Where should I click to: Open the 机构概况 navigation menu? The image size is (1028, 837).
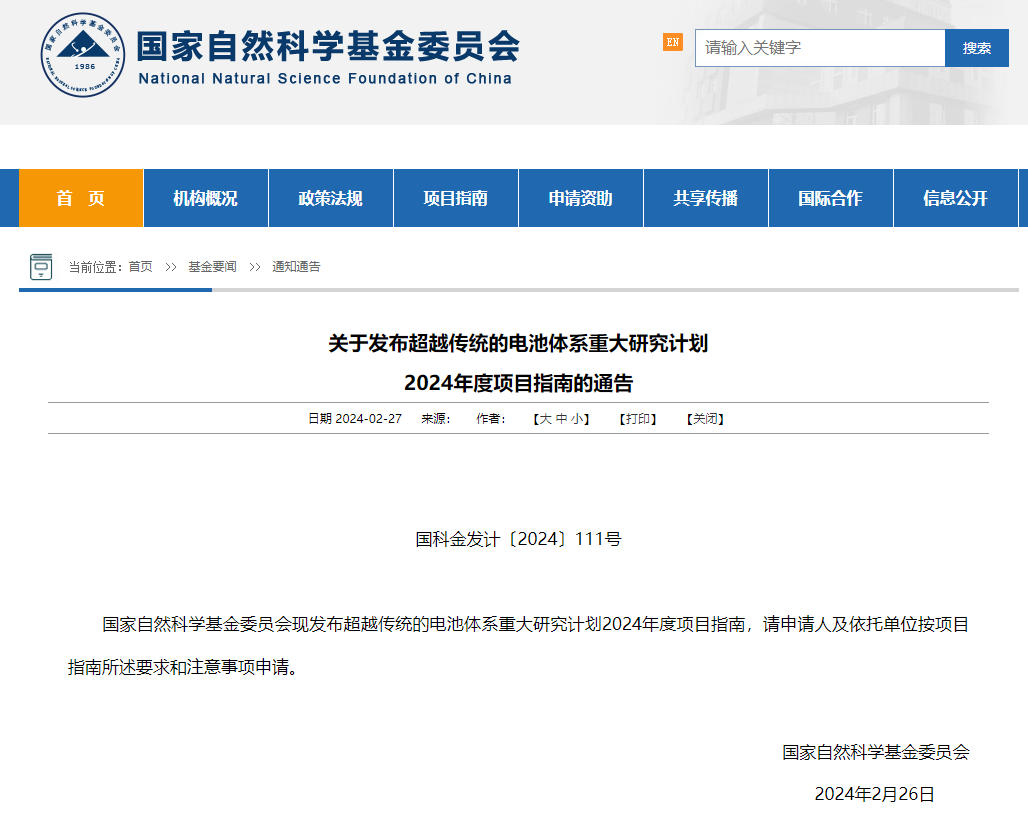pos(205,198)
